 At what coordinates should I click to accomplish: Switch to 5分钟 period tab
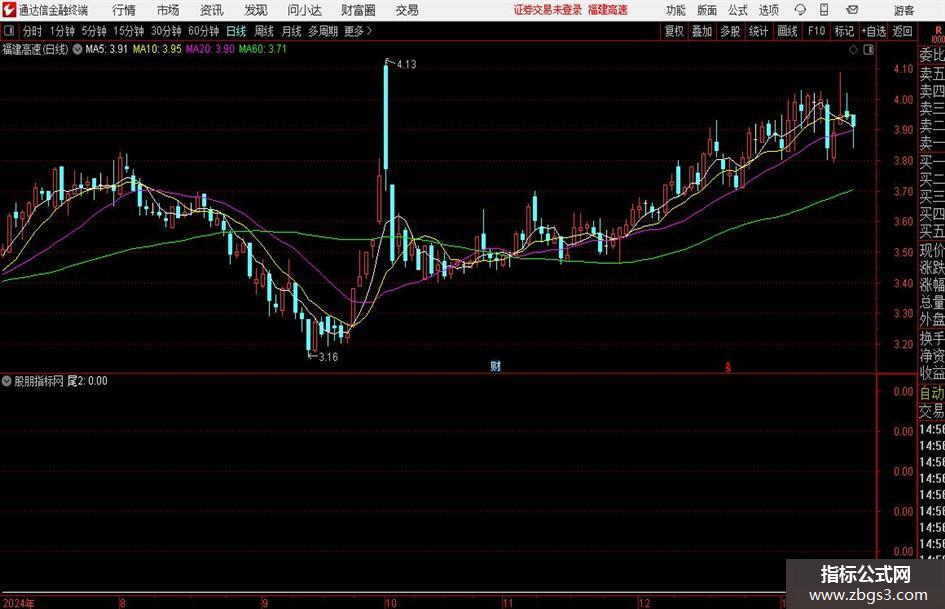[x=93, y=31]
